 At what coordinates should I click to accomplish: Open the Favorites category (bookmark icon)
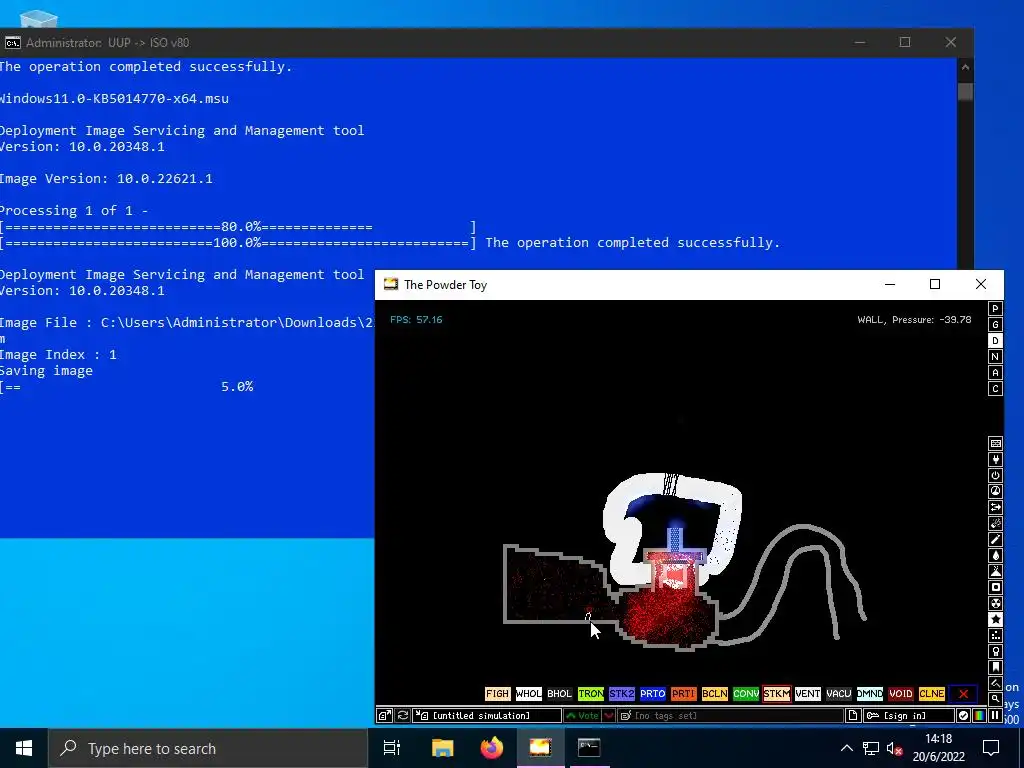tap(995, 667)
